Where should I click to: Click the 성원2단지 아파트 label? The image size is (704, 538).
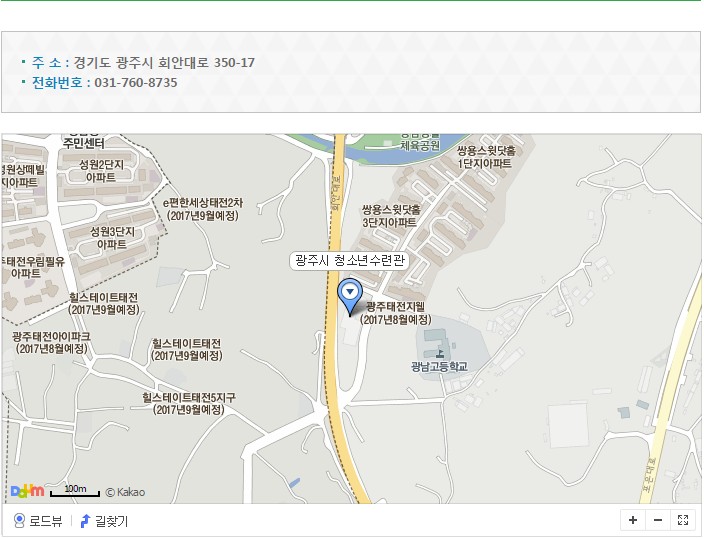pos(101,171)
